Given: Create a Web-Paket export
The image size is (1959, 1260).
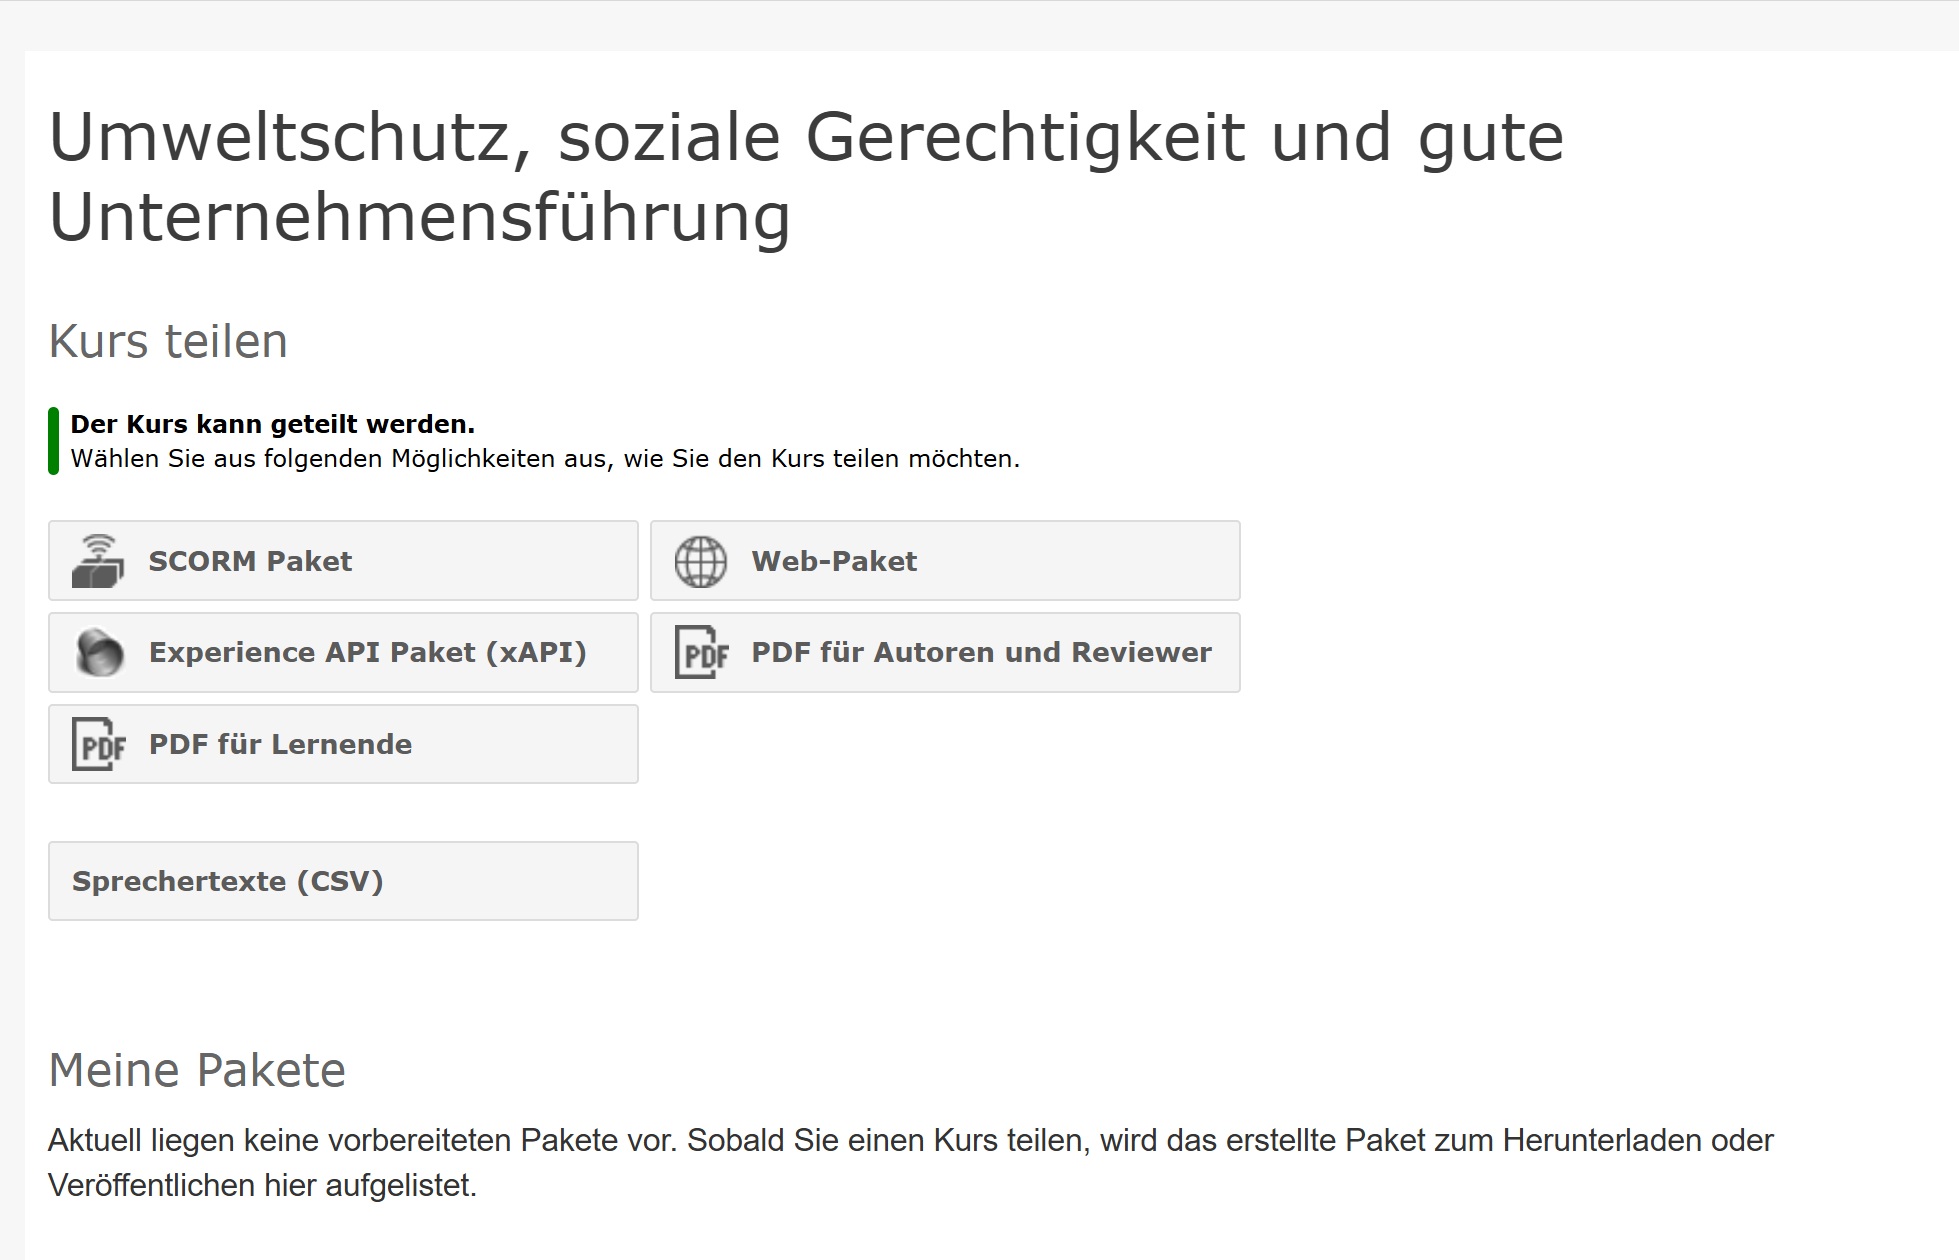Looking at the screenshot, I should tap(944, 561).
